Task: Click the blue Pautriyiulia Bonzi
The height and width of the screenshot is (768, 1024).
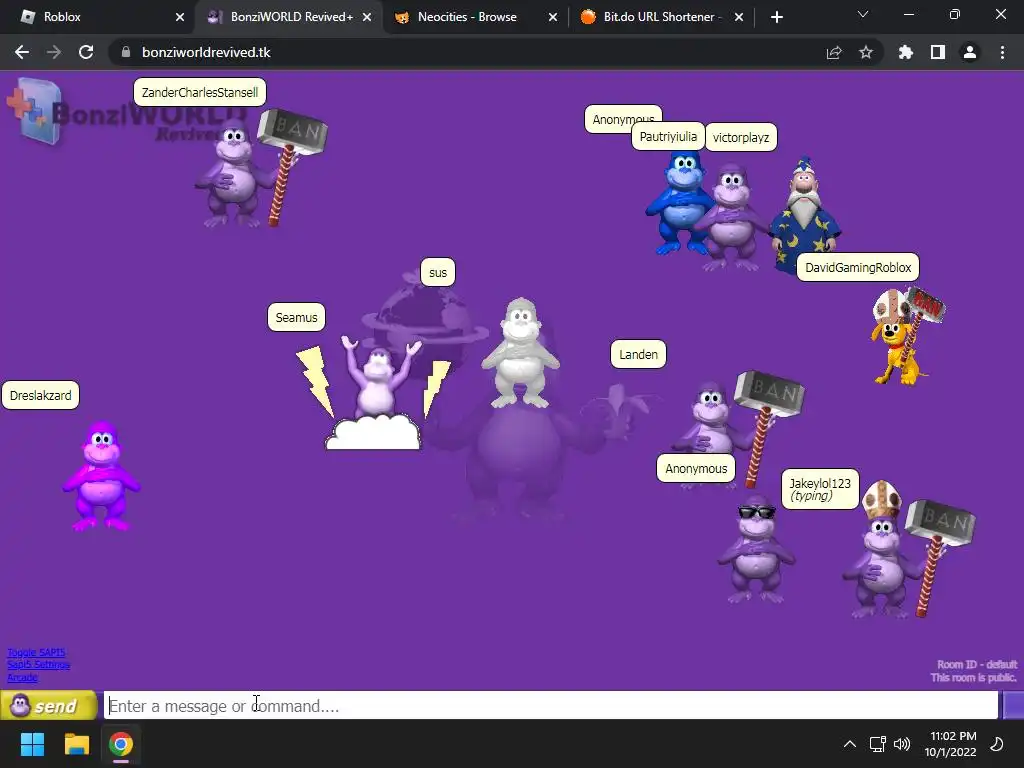Action: pyautogui.click(x=679, y=202)
